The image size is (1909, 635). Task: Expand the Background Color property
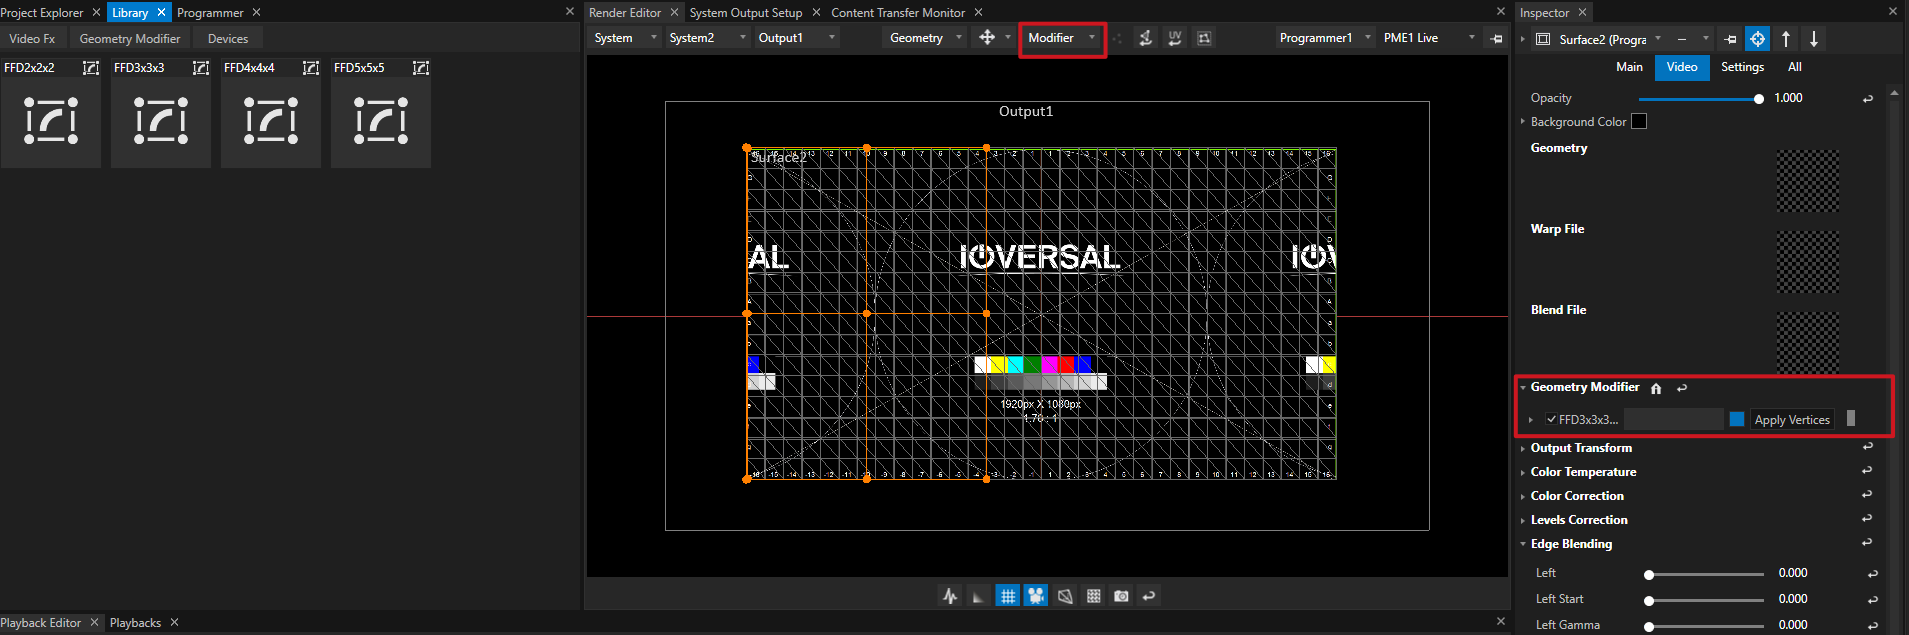[1523, 121]
